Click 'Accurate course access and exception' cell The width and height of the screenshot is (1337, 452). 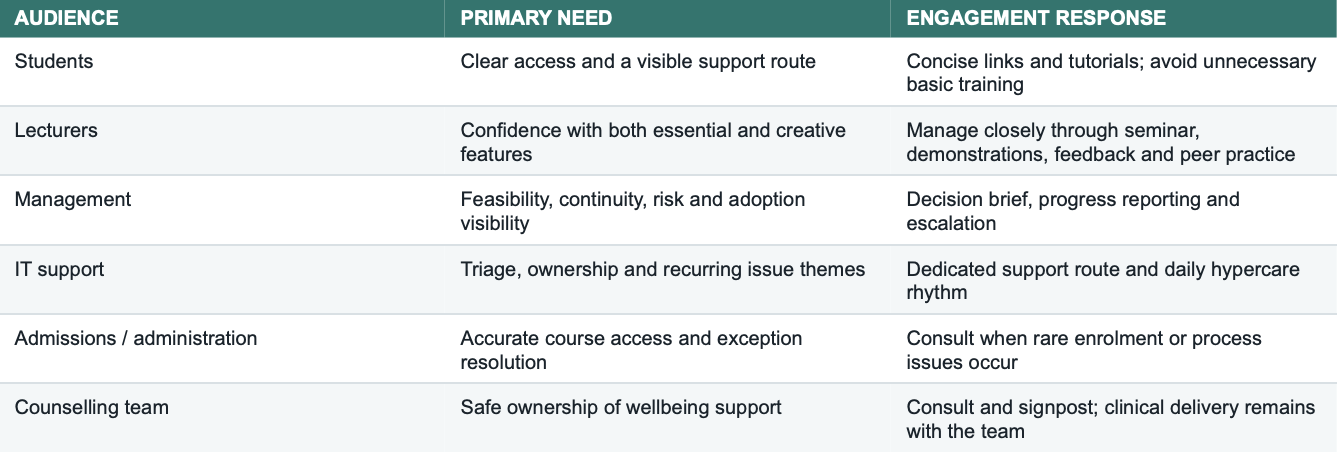(x=668, y=349)
